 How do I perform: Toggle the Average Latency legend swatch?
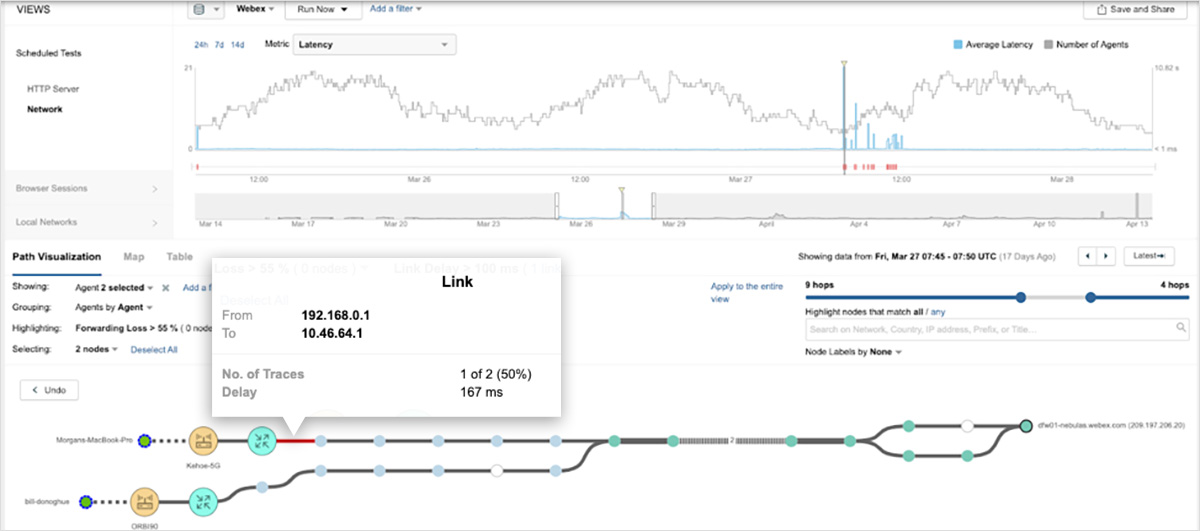(x=958, y=45)
